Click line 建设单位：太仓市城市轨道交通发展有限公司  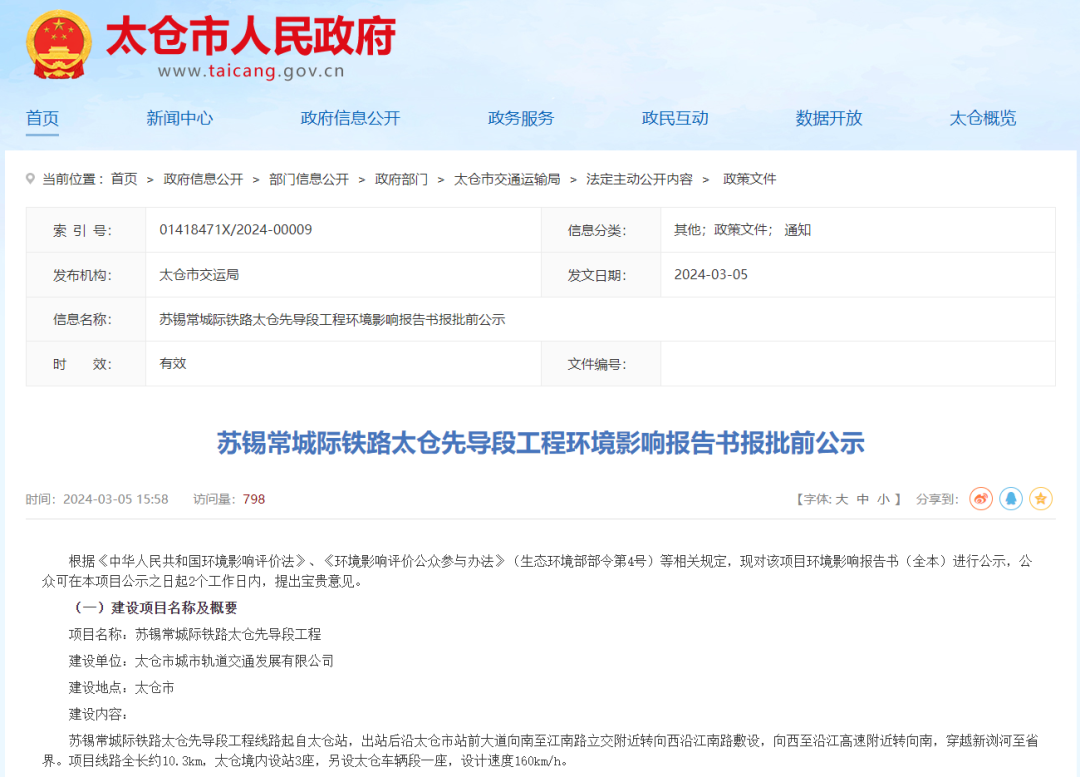click(x=201, y=661)
